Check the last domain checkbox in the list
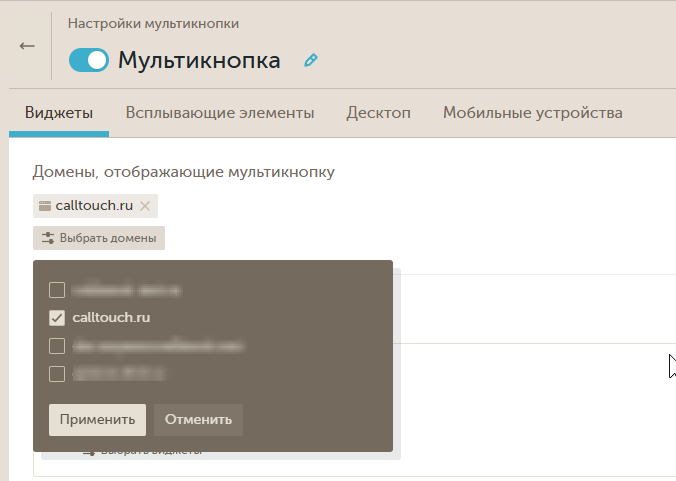Screen dimensions: 676x481 click(57, 374)
